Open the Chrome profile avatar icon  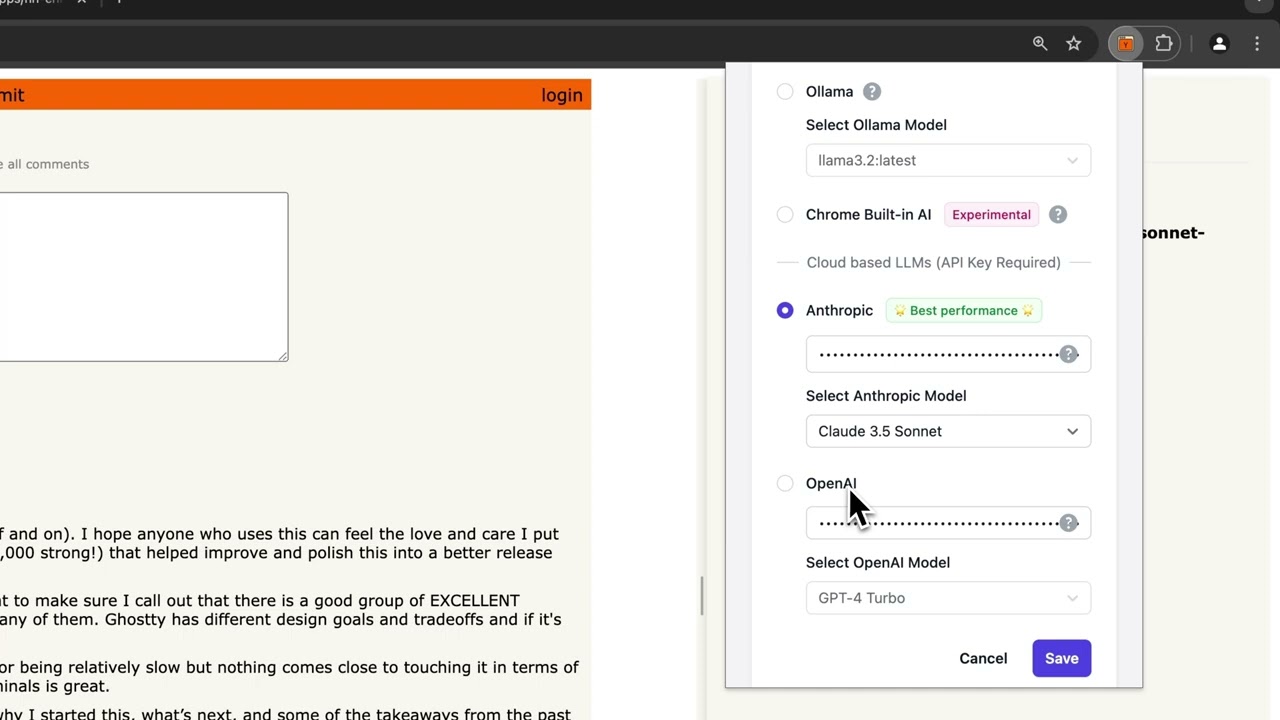pyautogui.click(x=1219, y=43)
